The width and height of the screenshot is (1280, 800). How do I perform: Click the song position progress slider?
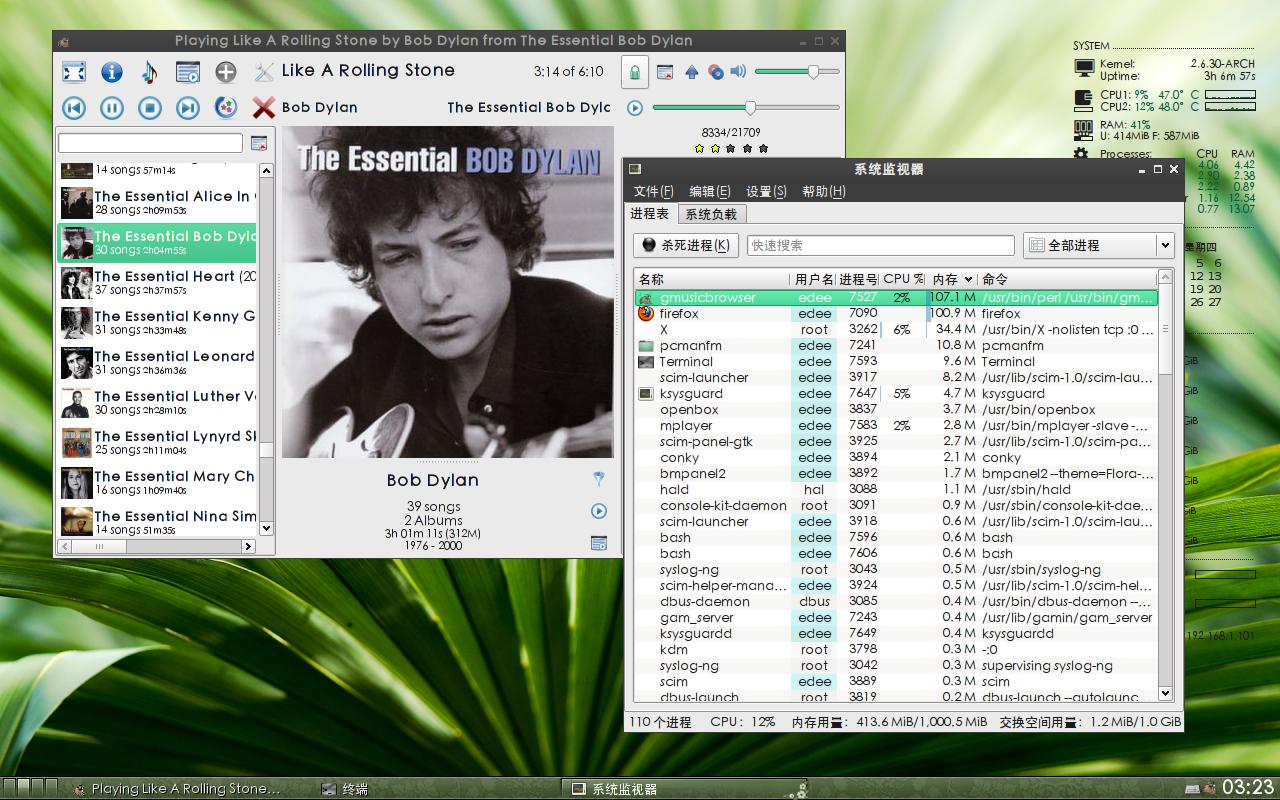(x=745, y=107)
